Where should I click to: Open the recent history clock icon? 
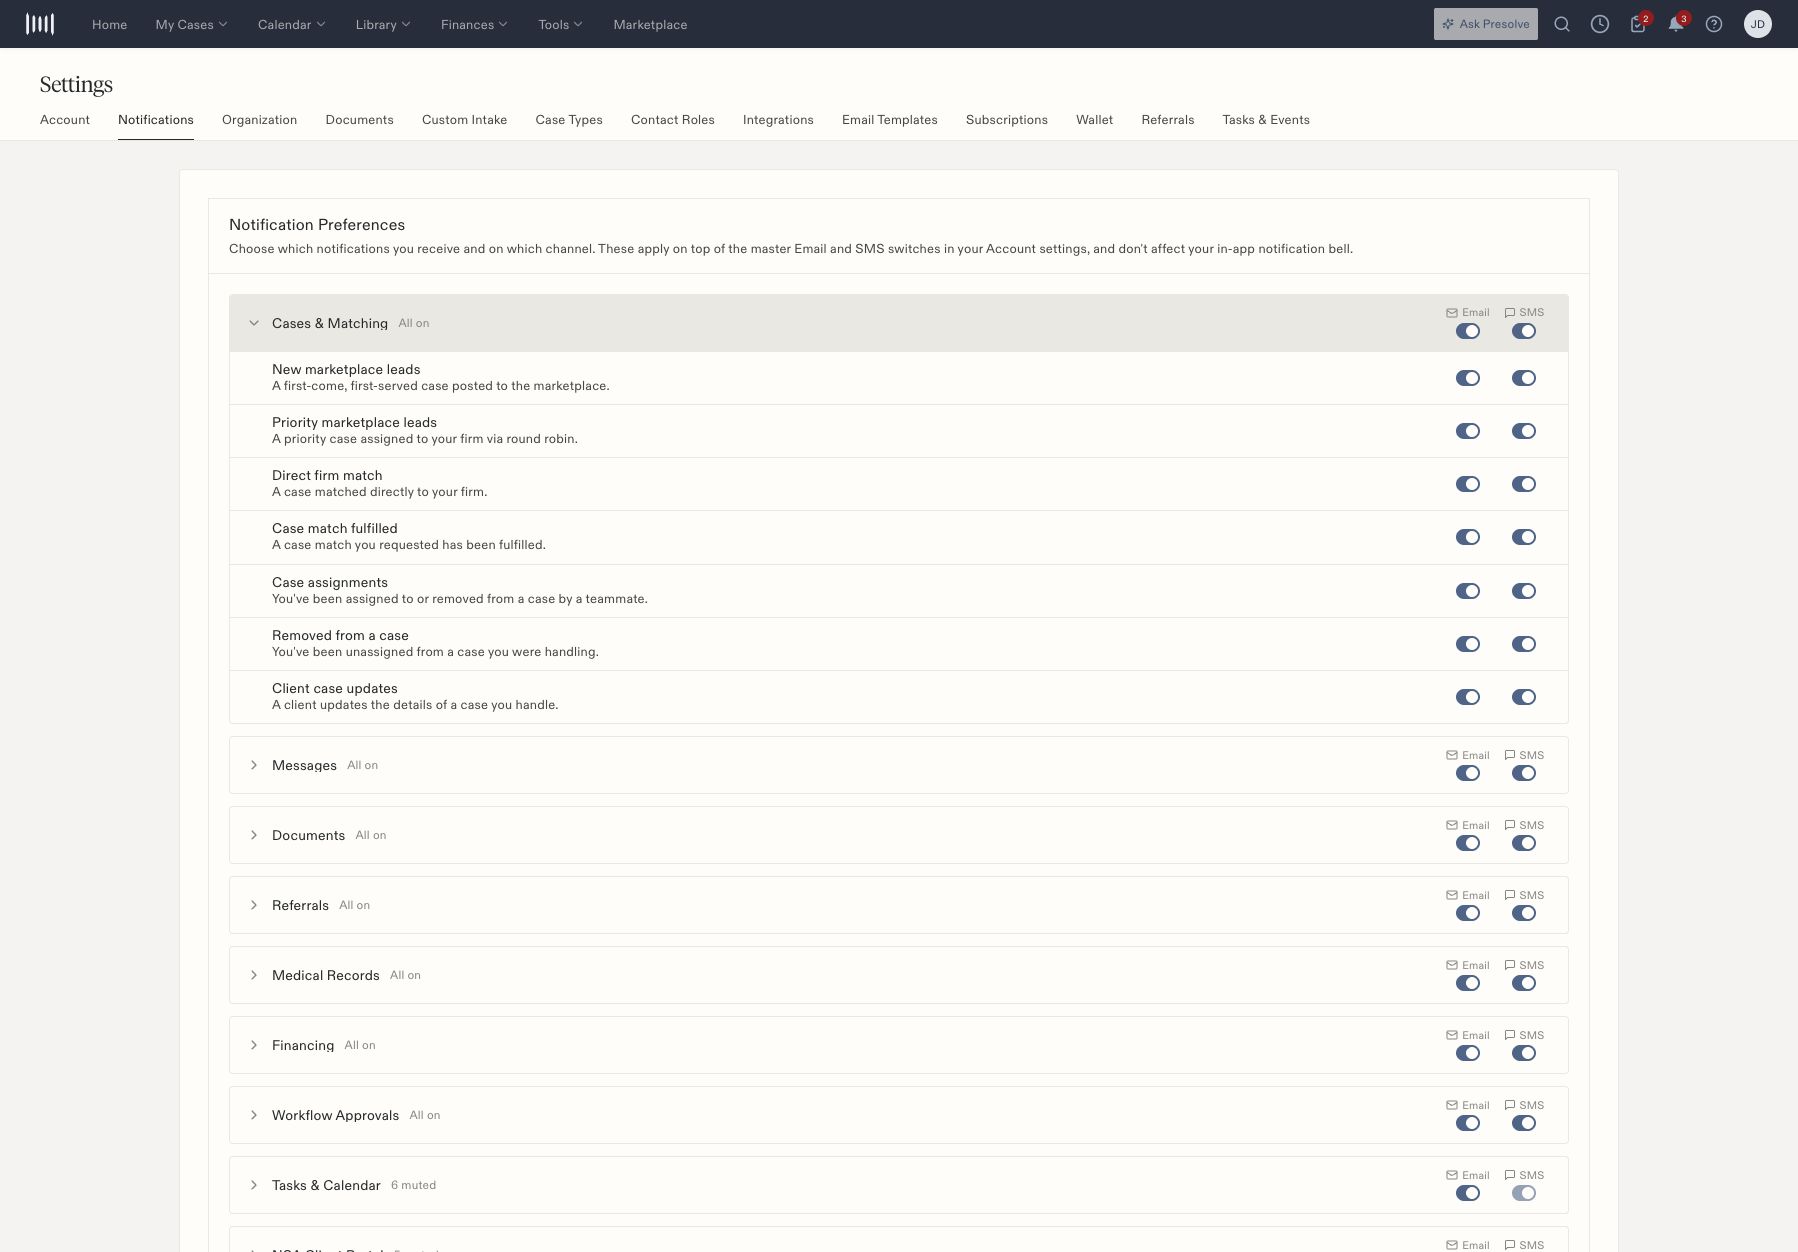pyautogui.click(x=1600, y=24)
